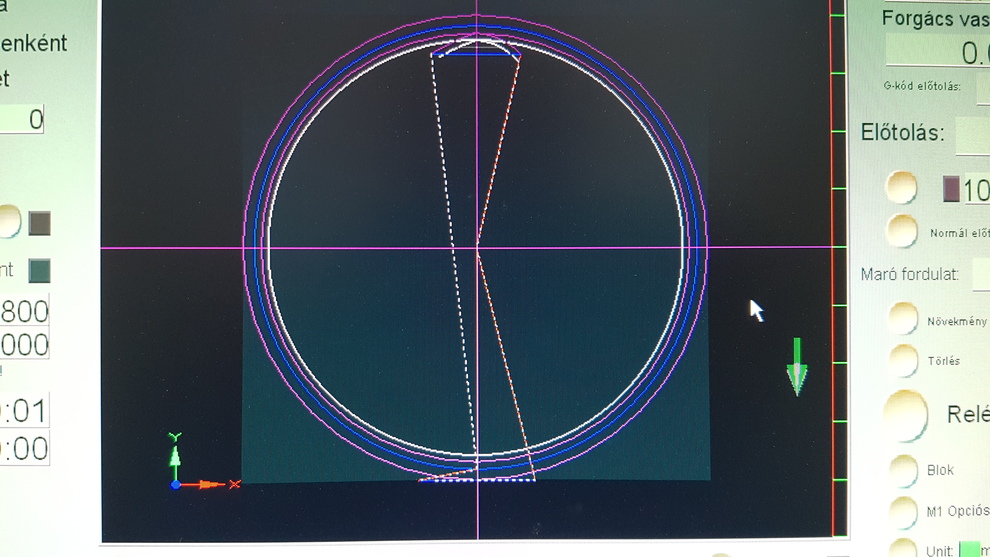Viewport: 990px width, 557px height.
Task: Click the large round Relé button
Action: click(x=905, y=415)
